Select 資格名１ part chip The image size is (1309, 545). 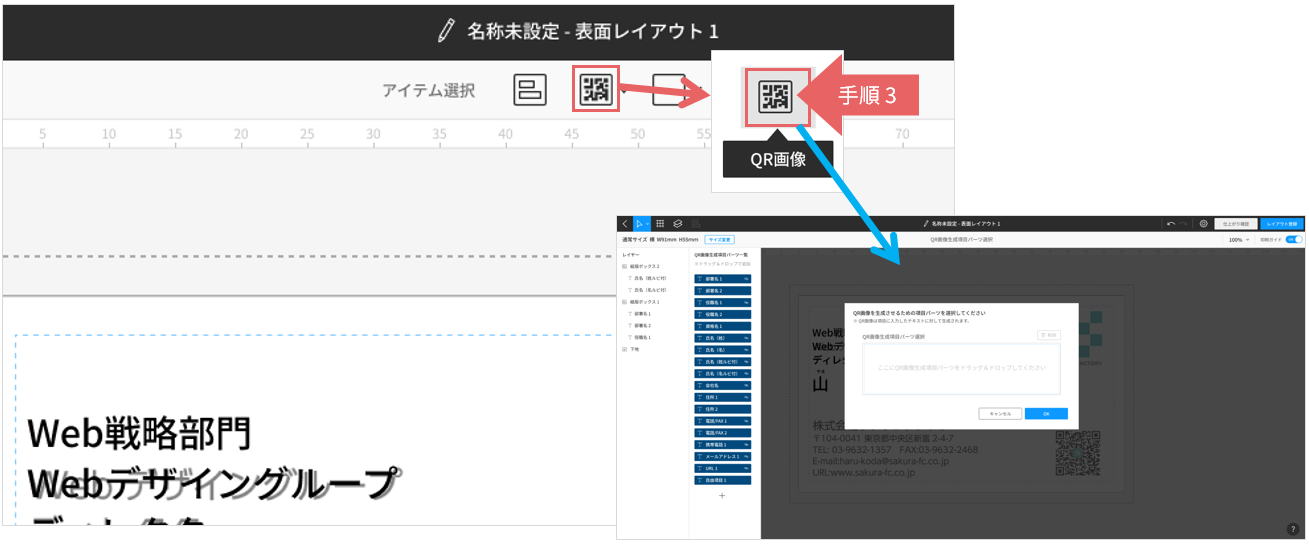coord(722,326)
